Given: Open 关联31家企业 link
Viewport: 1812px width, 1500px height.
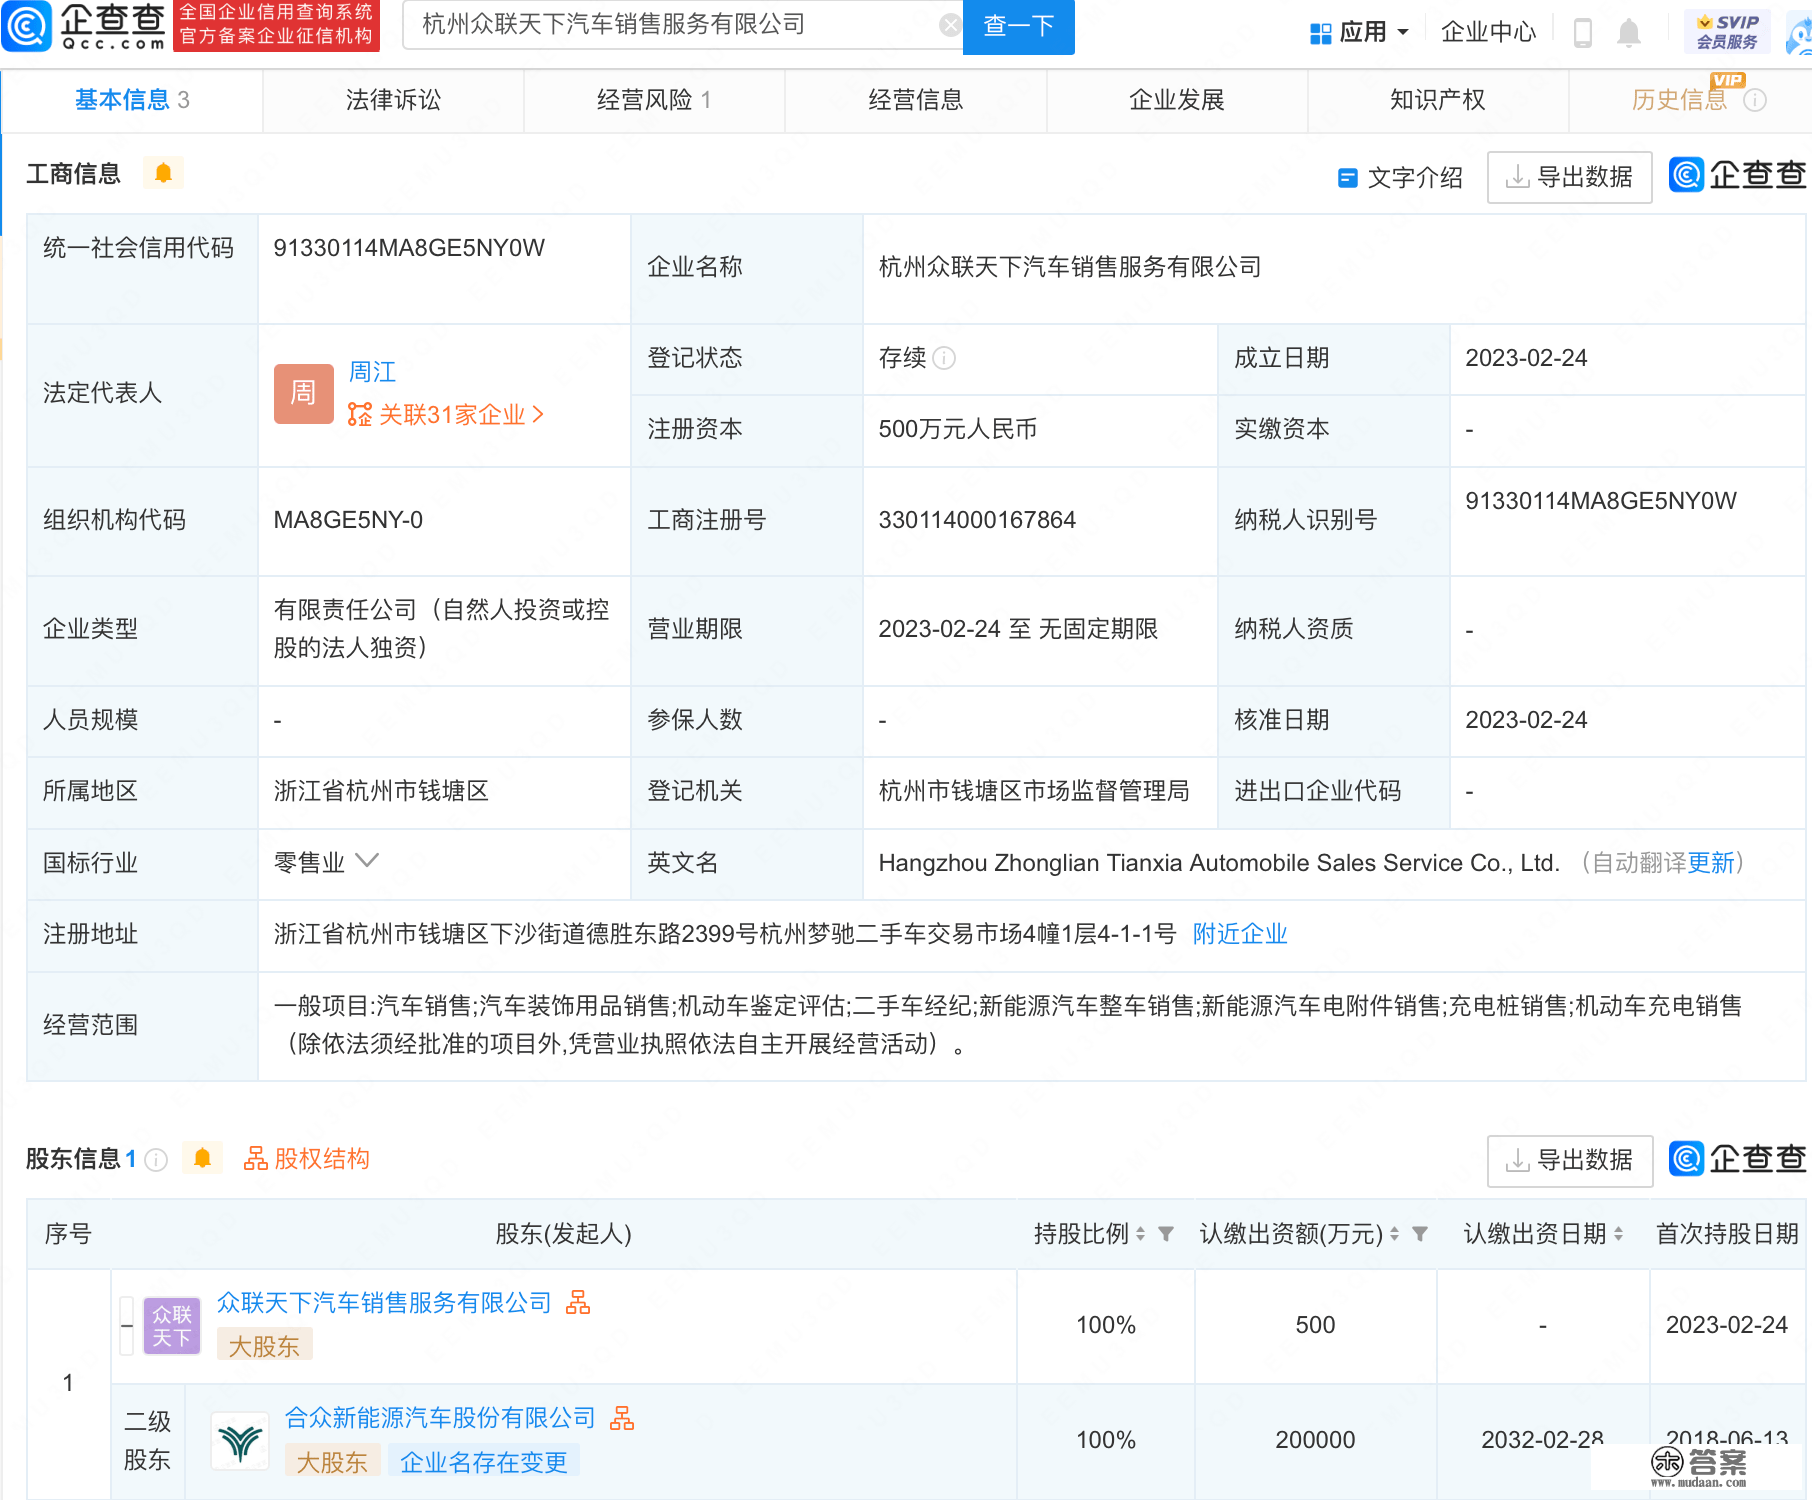Looking at the screenshot, I should [446, 414].
